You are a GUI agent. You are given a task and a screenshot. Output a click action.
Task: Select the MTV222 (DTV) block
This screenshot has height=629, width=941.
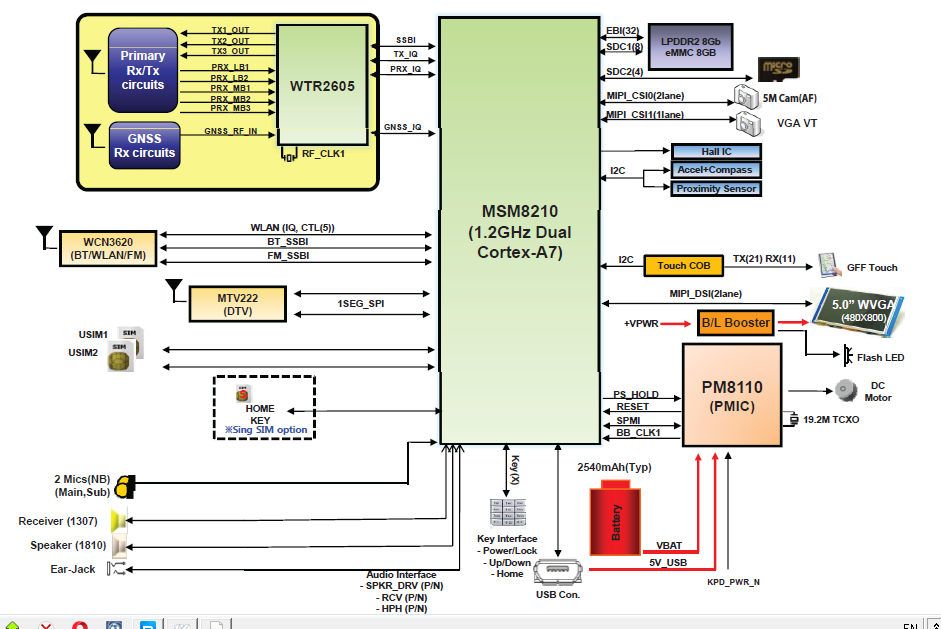coord(238,304)
